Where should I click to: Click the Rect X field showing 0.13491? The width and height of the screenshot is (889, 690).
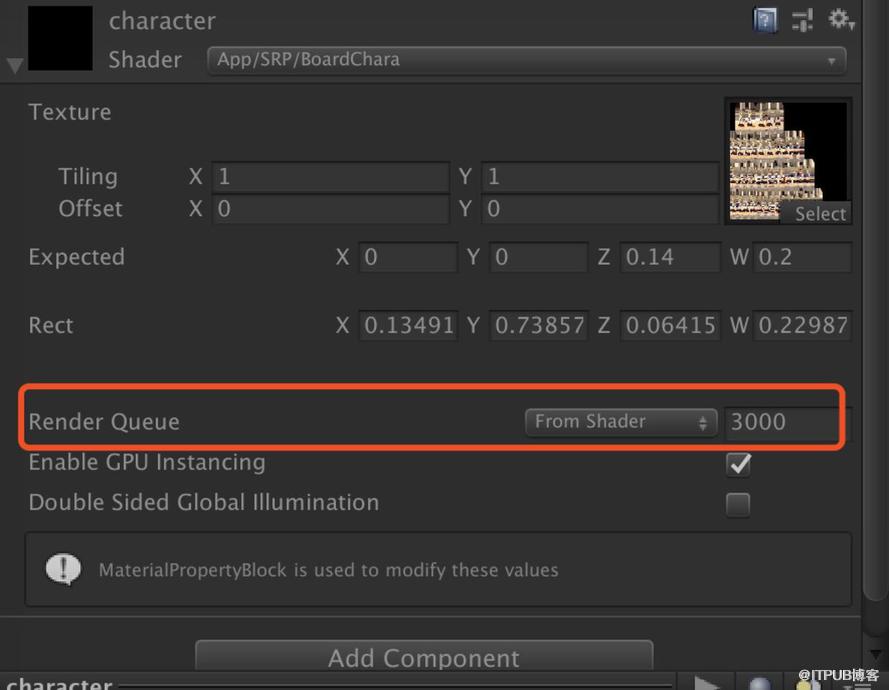coord(408,325)
